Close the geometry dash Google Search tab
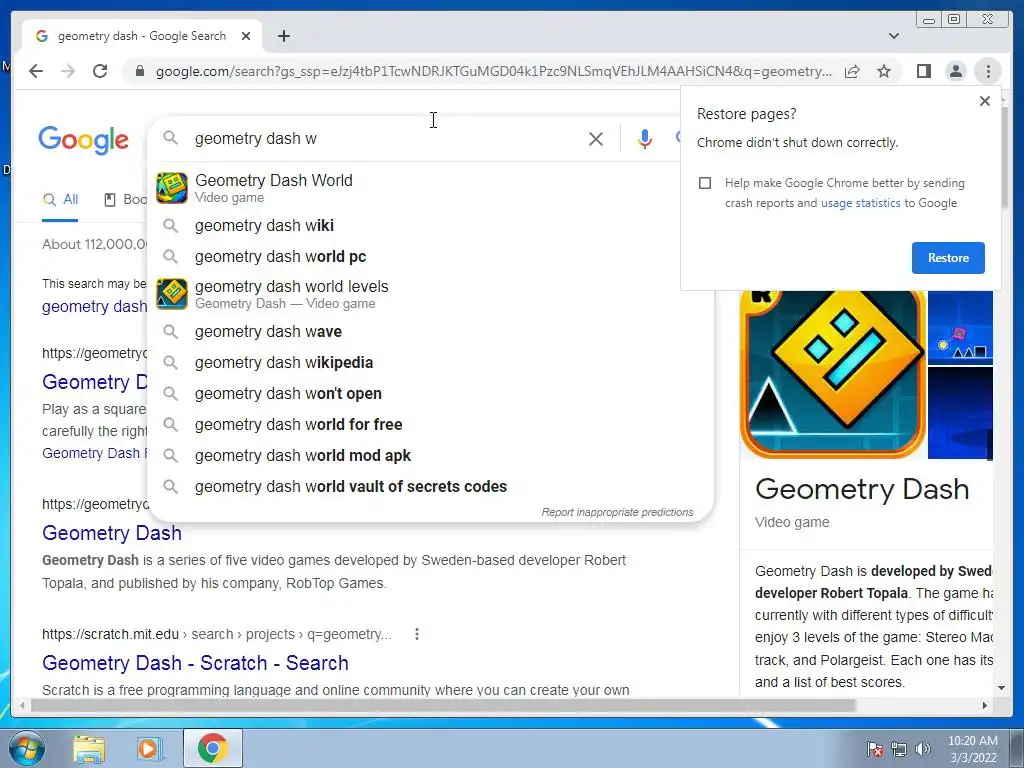 click(x=246, y=36)
